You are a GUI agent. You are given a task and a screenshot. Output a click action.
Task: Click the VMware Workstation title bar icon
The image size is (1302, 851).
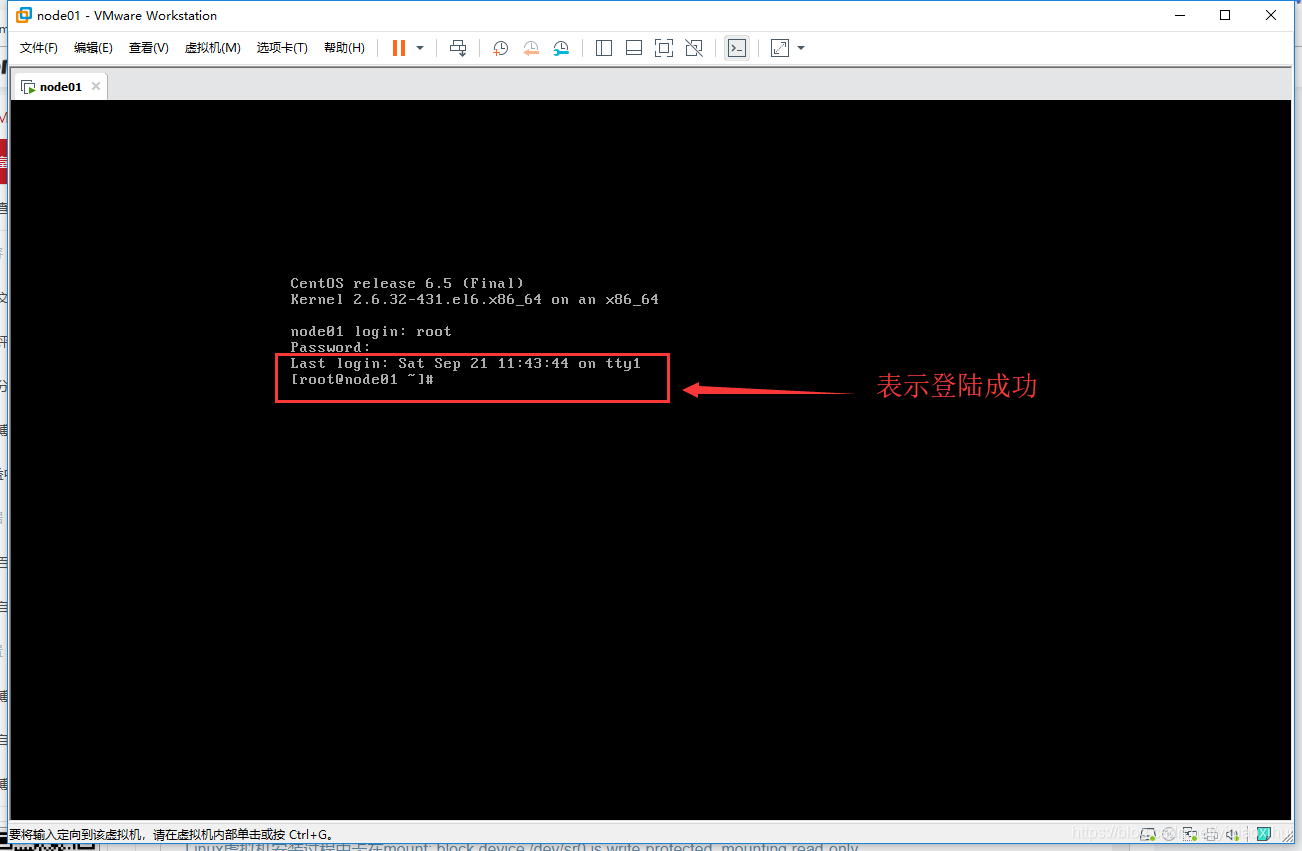24,15
